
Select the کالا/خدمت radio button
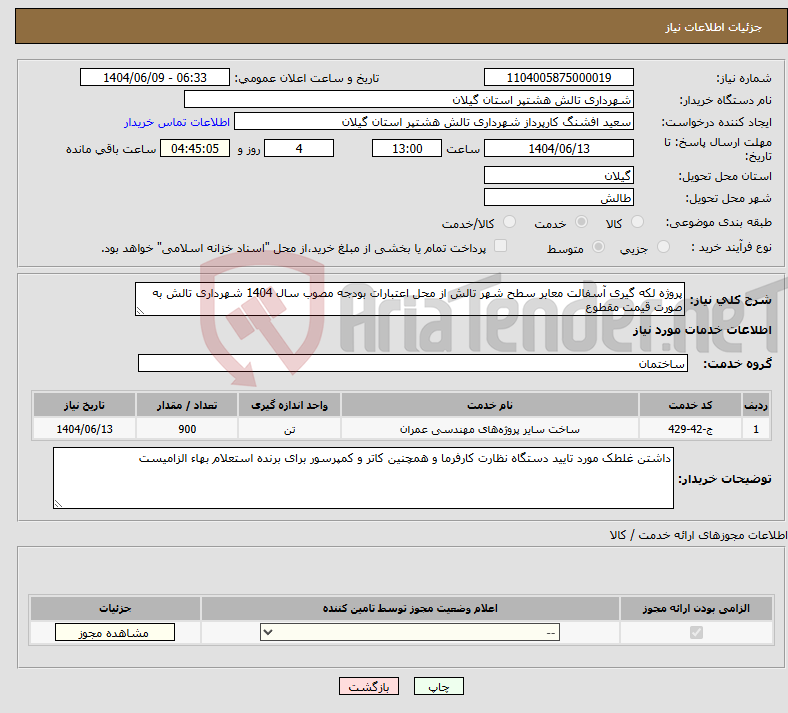tap(510, 222)
